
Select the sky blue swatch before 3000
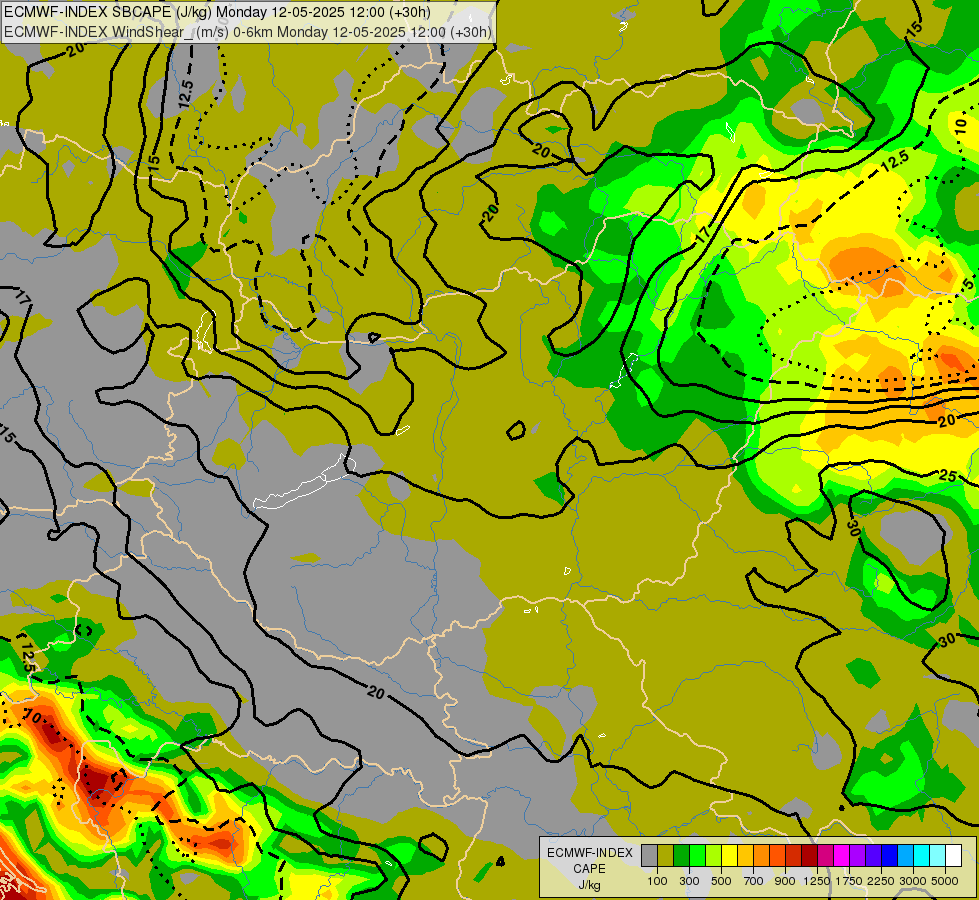[x=905, y=855]
